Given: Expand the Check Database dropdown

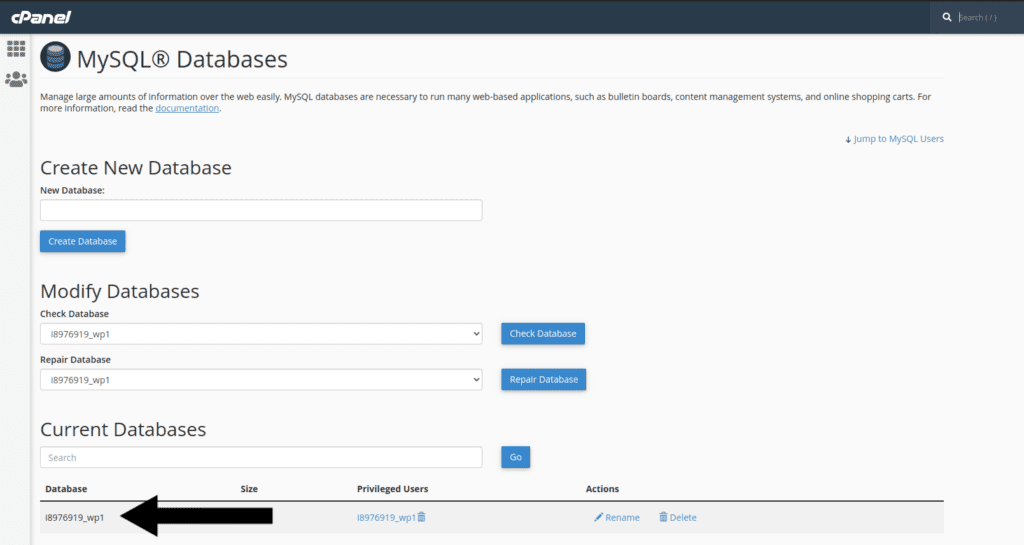Looking at the screenshot, I should [x=261, y=334].
